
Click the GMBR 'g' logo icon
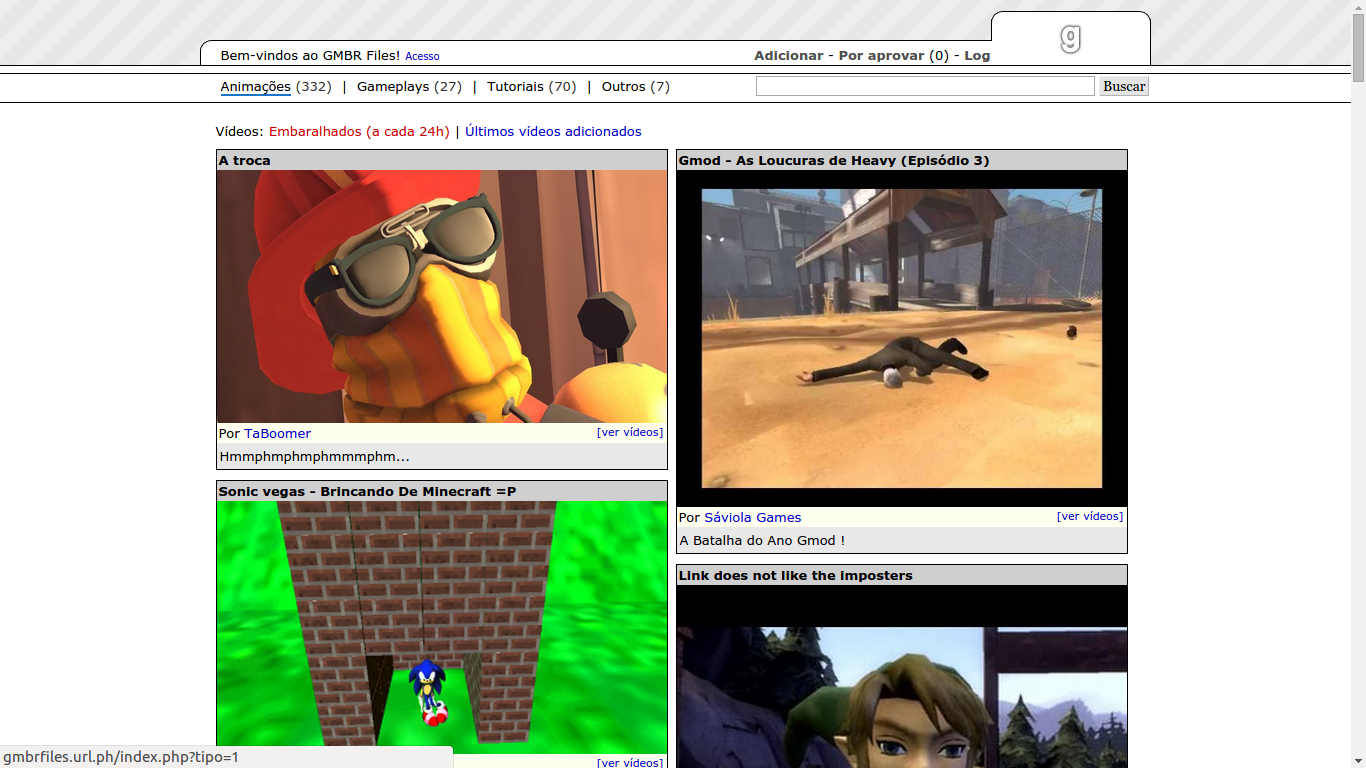[1070, 39]
